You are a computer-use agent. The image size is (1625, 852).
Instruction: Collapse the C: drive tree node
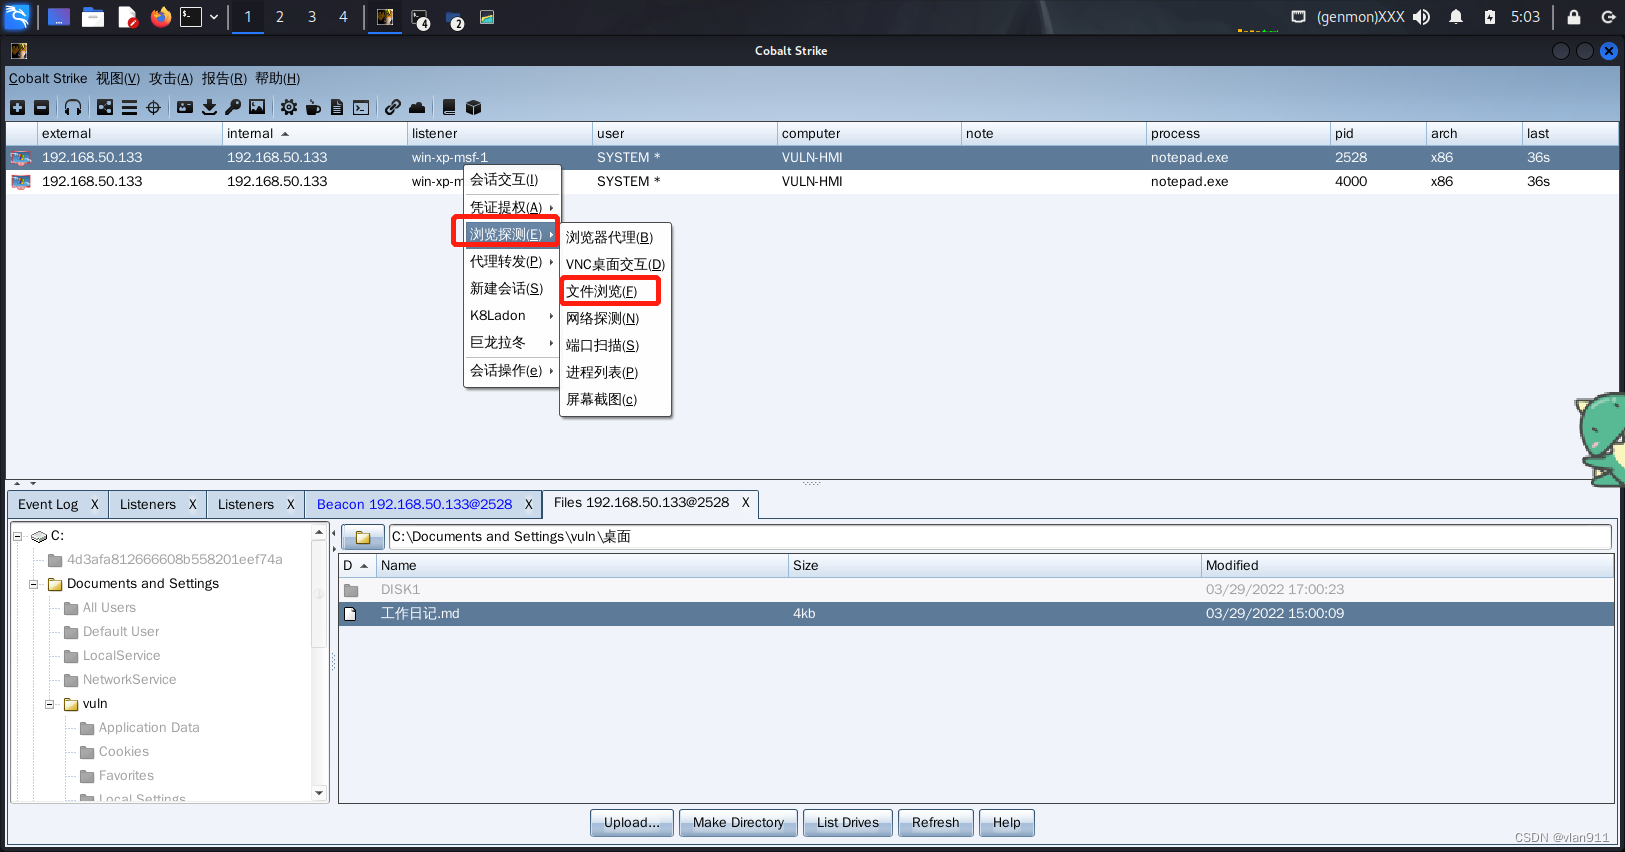pyautogui.click(x=17, y=536)
